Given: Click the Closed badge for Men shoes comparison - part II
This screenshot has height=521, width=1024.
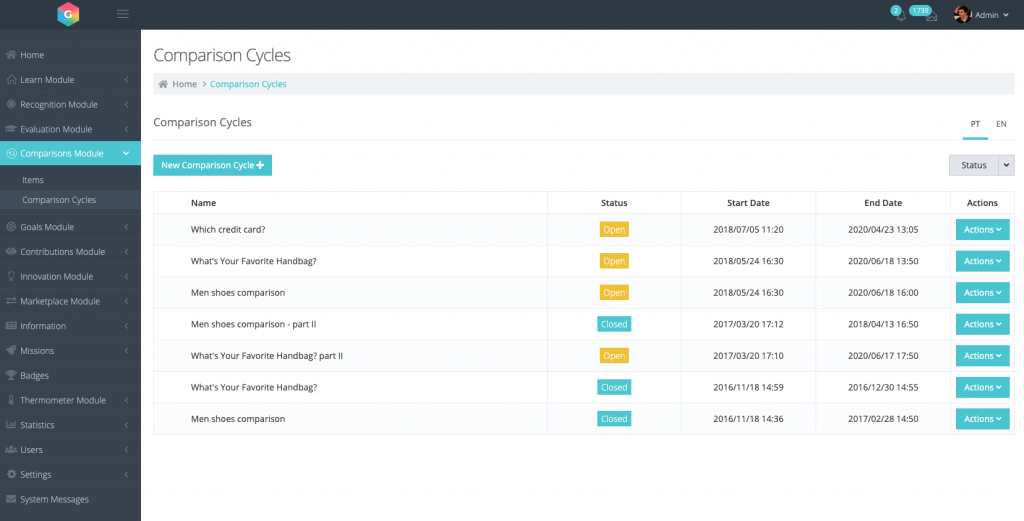Looking at the screenshot, I should point(614,324).
